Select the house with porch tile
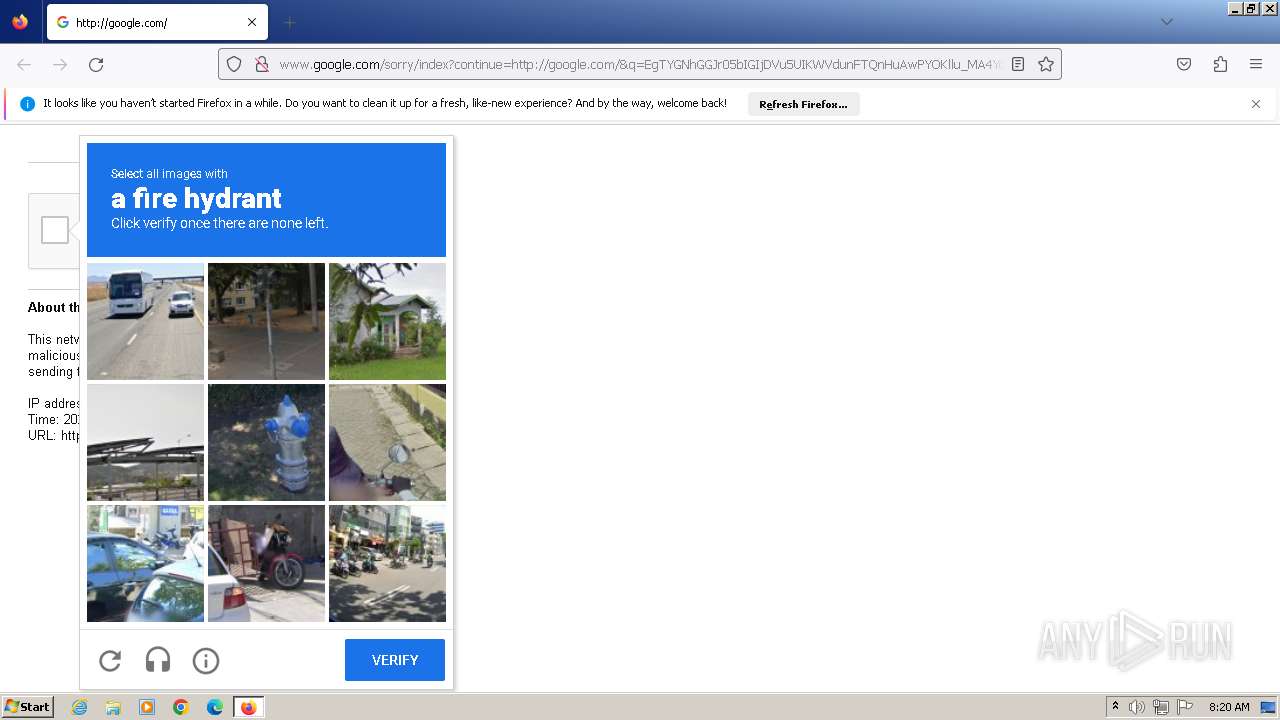This screenshot has height=720, width=1280. (x=387, y=321)
